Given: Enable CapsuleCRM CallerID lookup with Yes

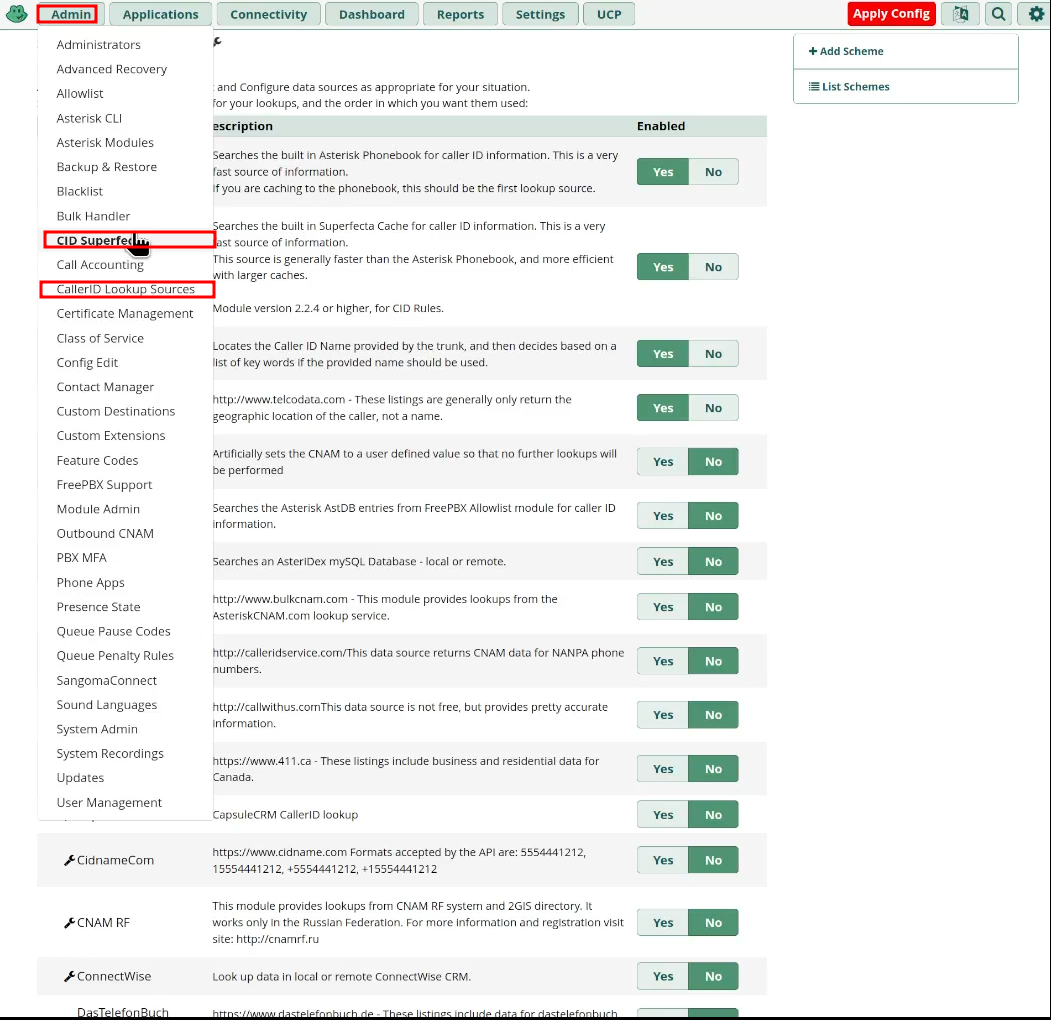Looking at the screenshot, I should coord(662,815).
